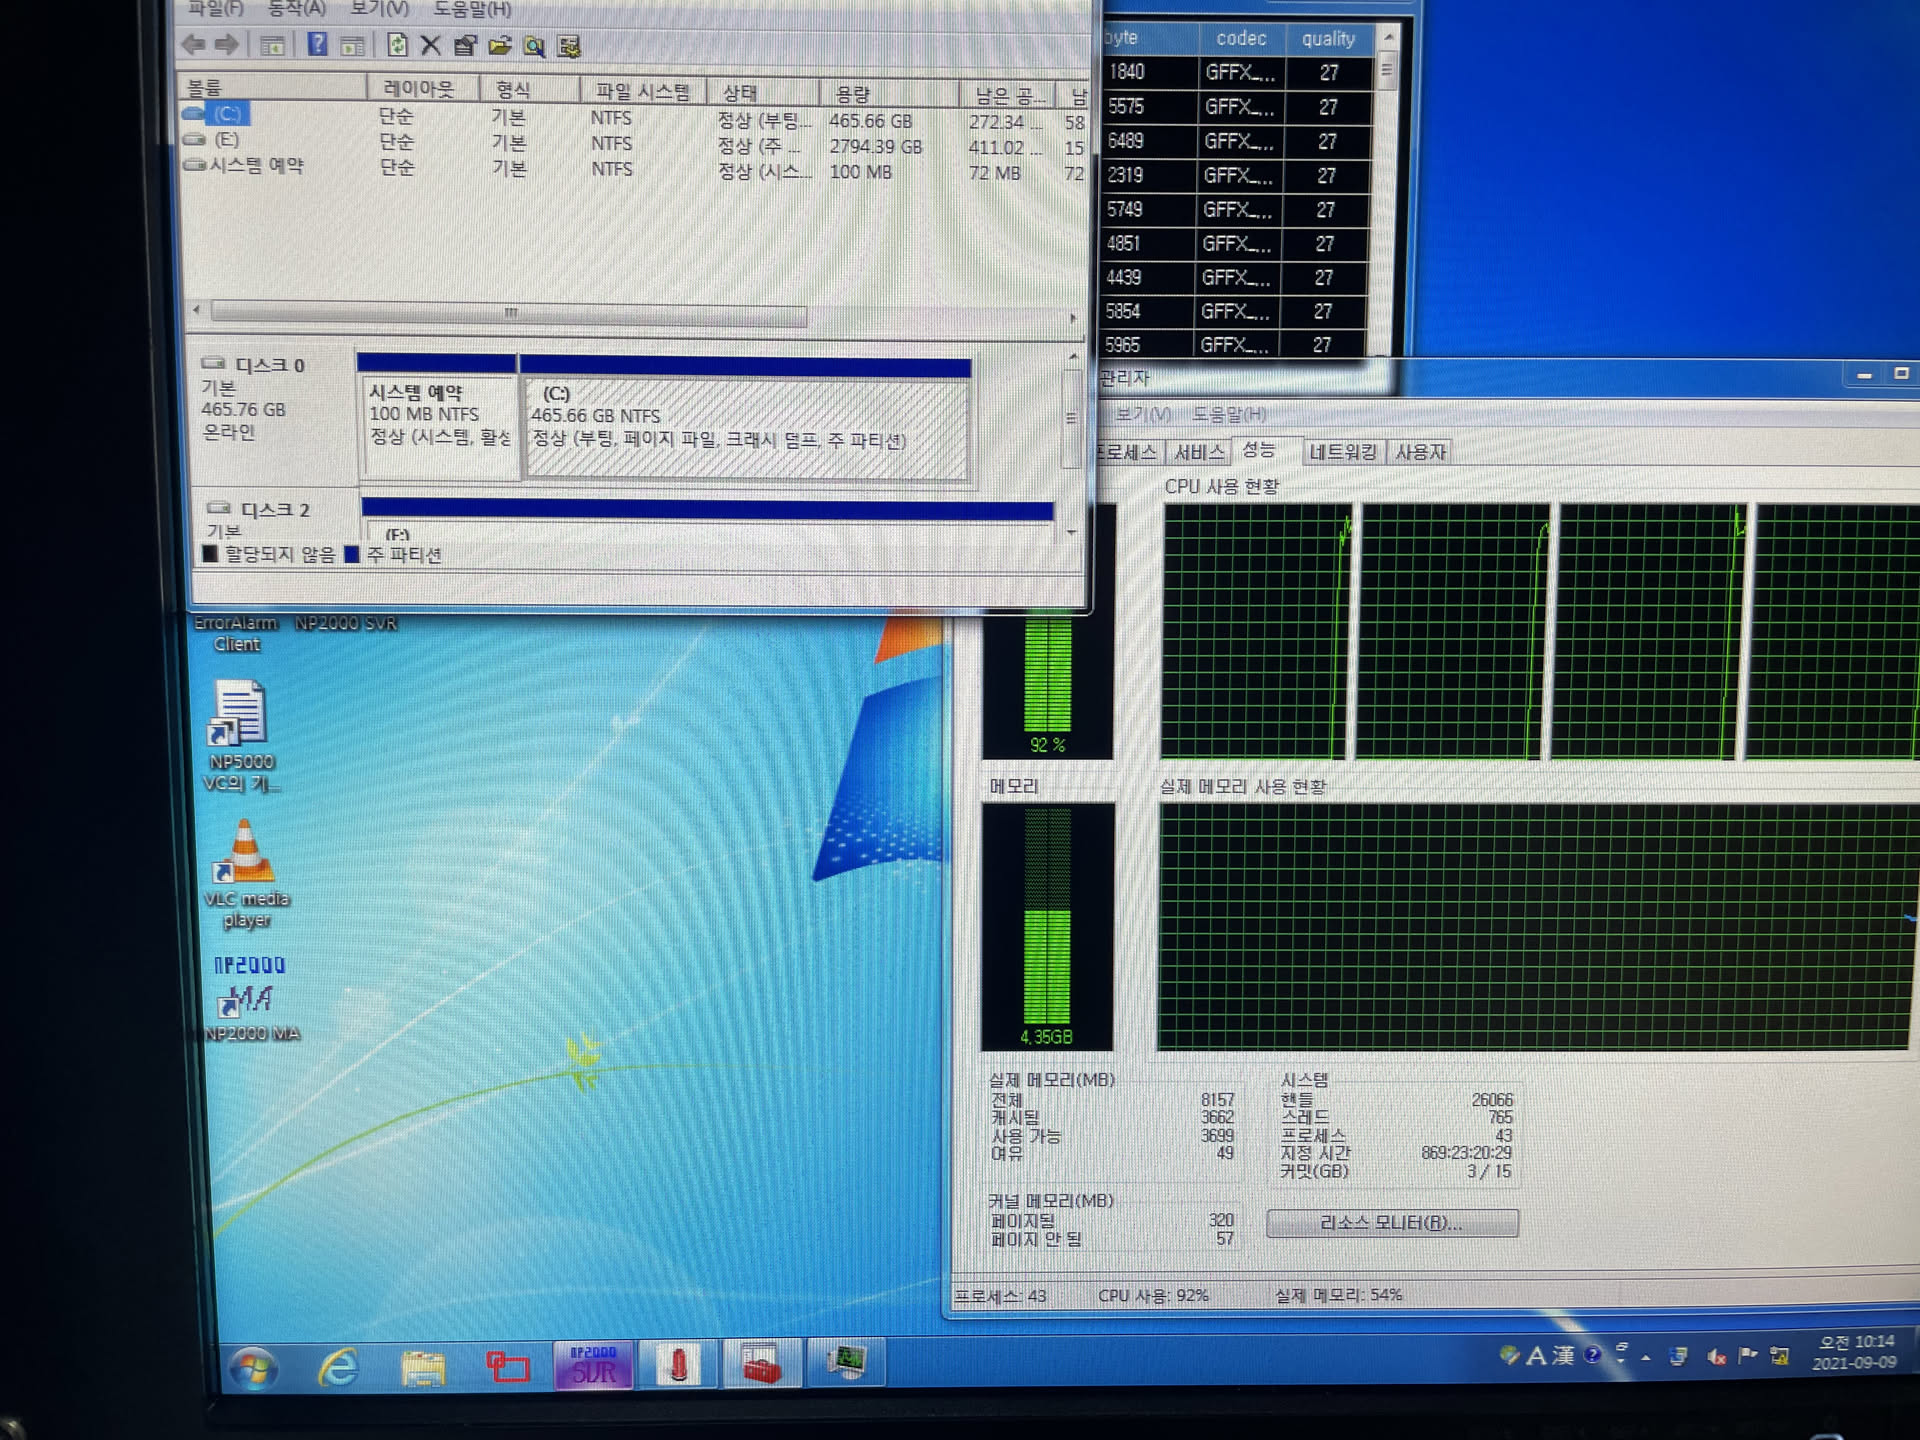Click the Delete X toolbar icon
The height and width of the screenshot is (1440, 1920).
coord(431,45)
